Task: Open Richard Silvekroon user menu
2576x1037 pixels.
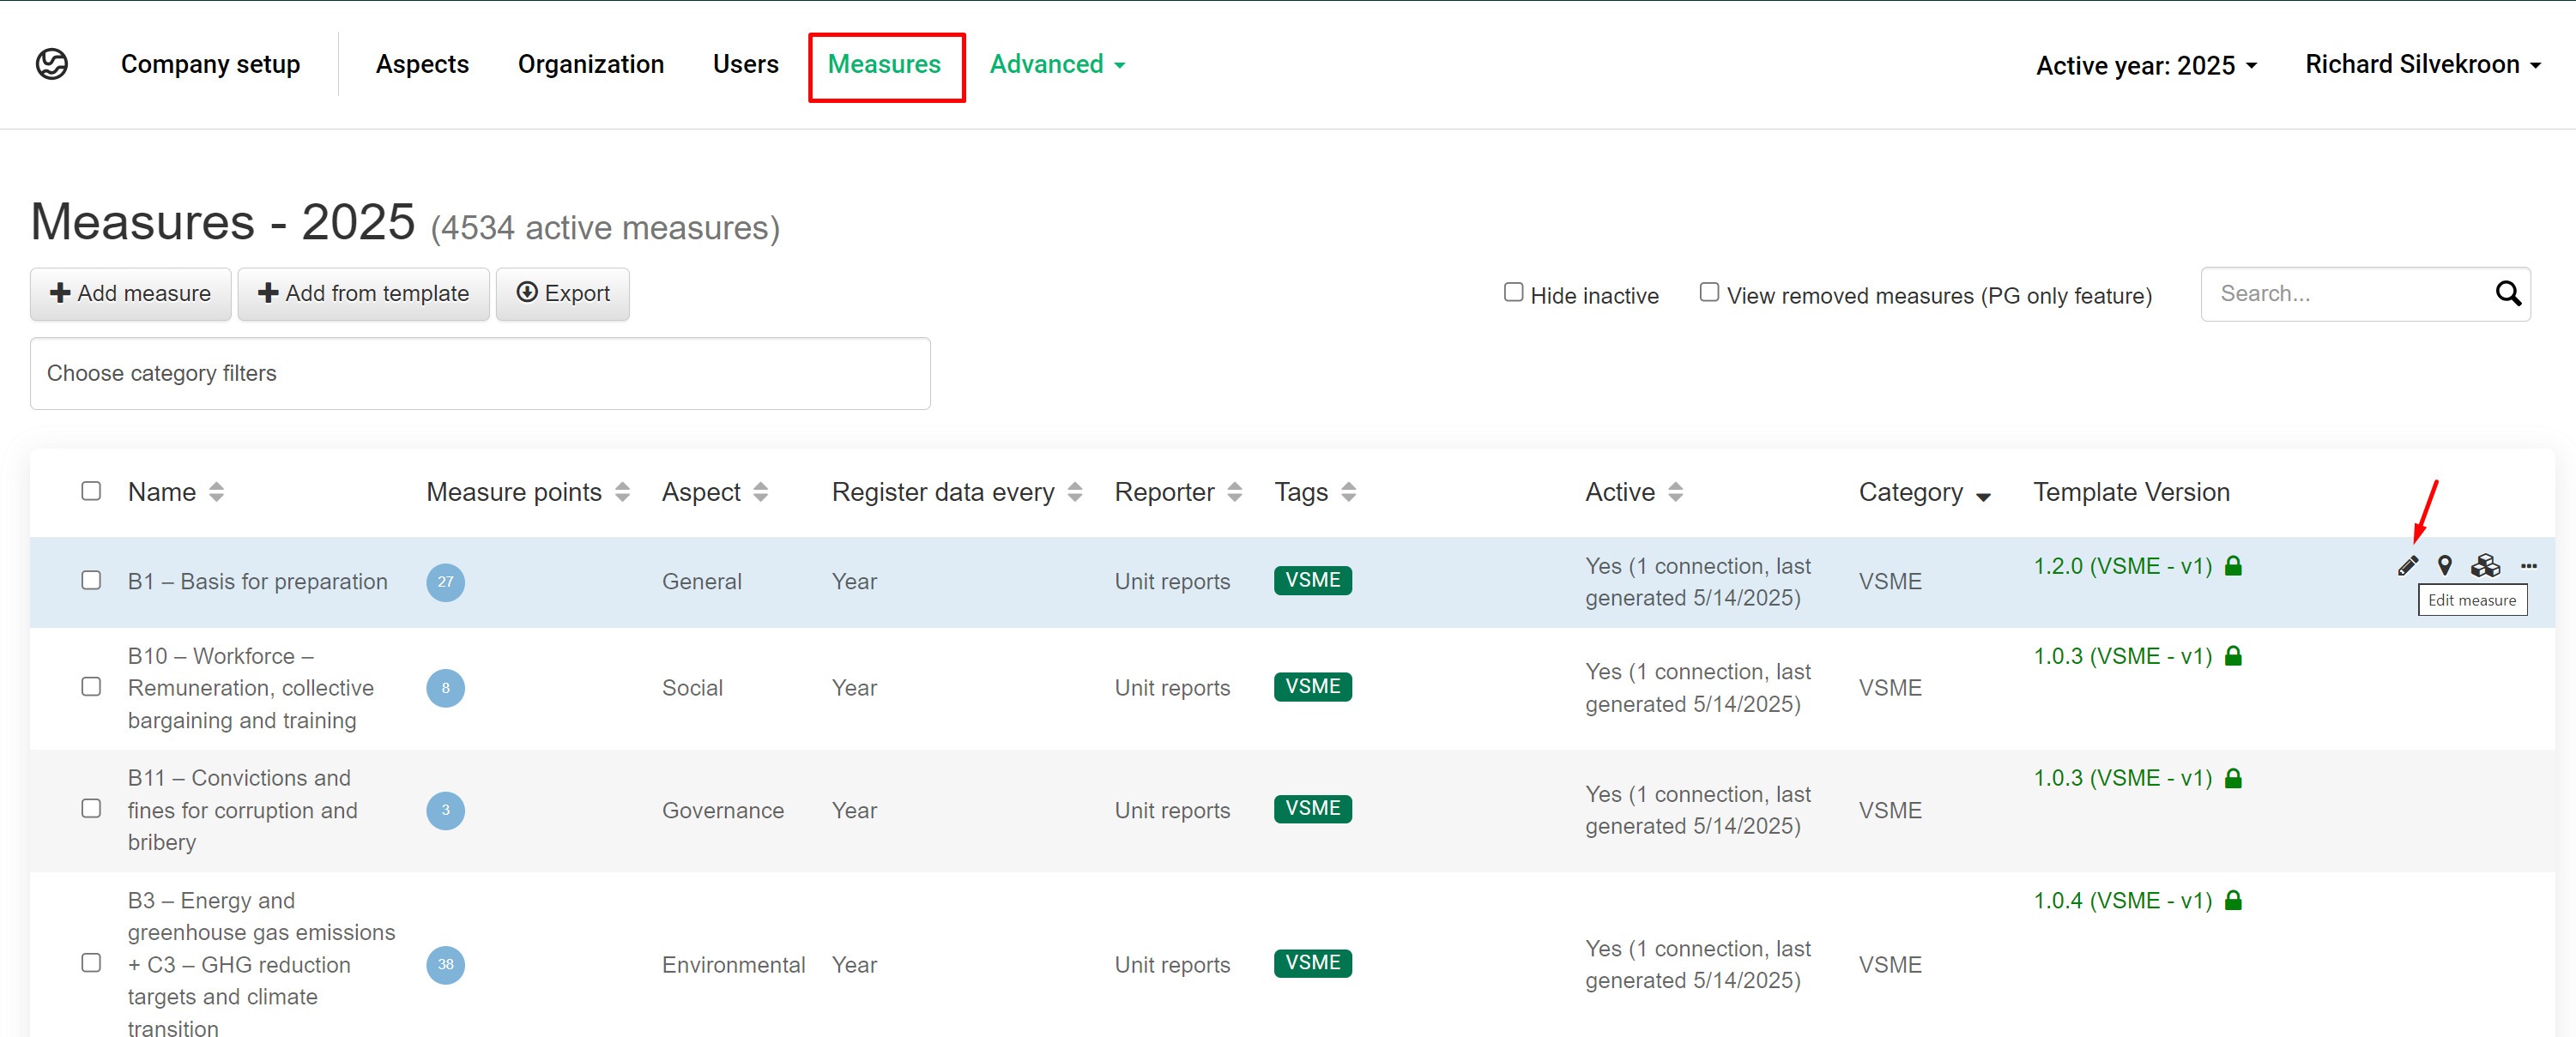Action: point(2422,65)
